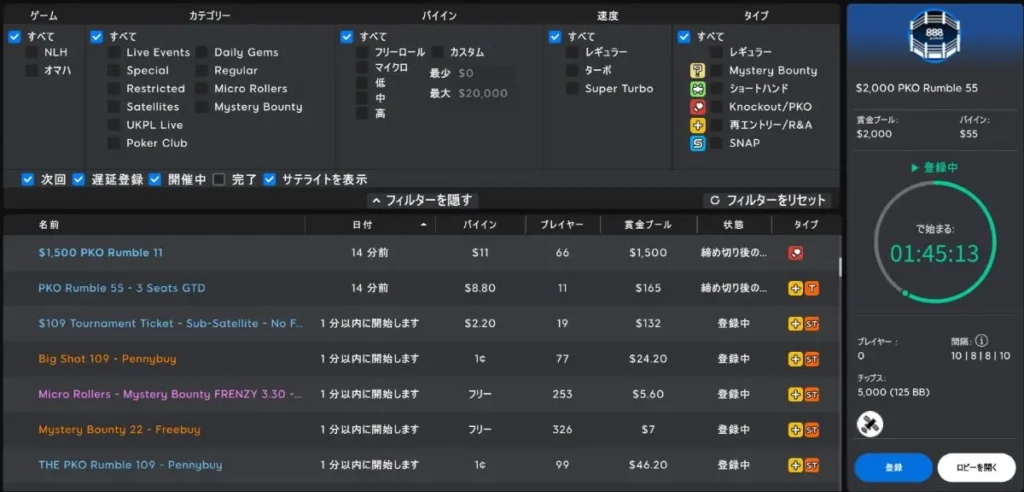Uncheck the game すべて checkbox
The width and height of the screenshot is (1024, 492).
[15, 37]
